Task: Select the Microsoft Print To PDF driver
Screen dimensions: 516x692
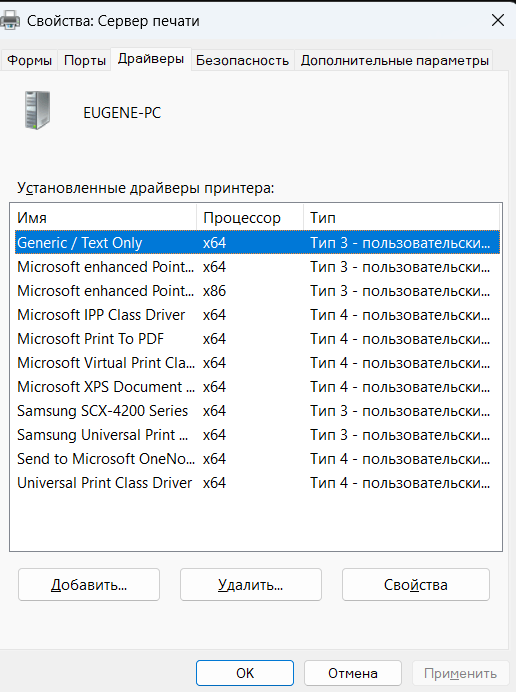Action: 257,339
